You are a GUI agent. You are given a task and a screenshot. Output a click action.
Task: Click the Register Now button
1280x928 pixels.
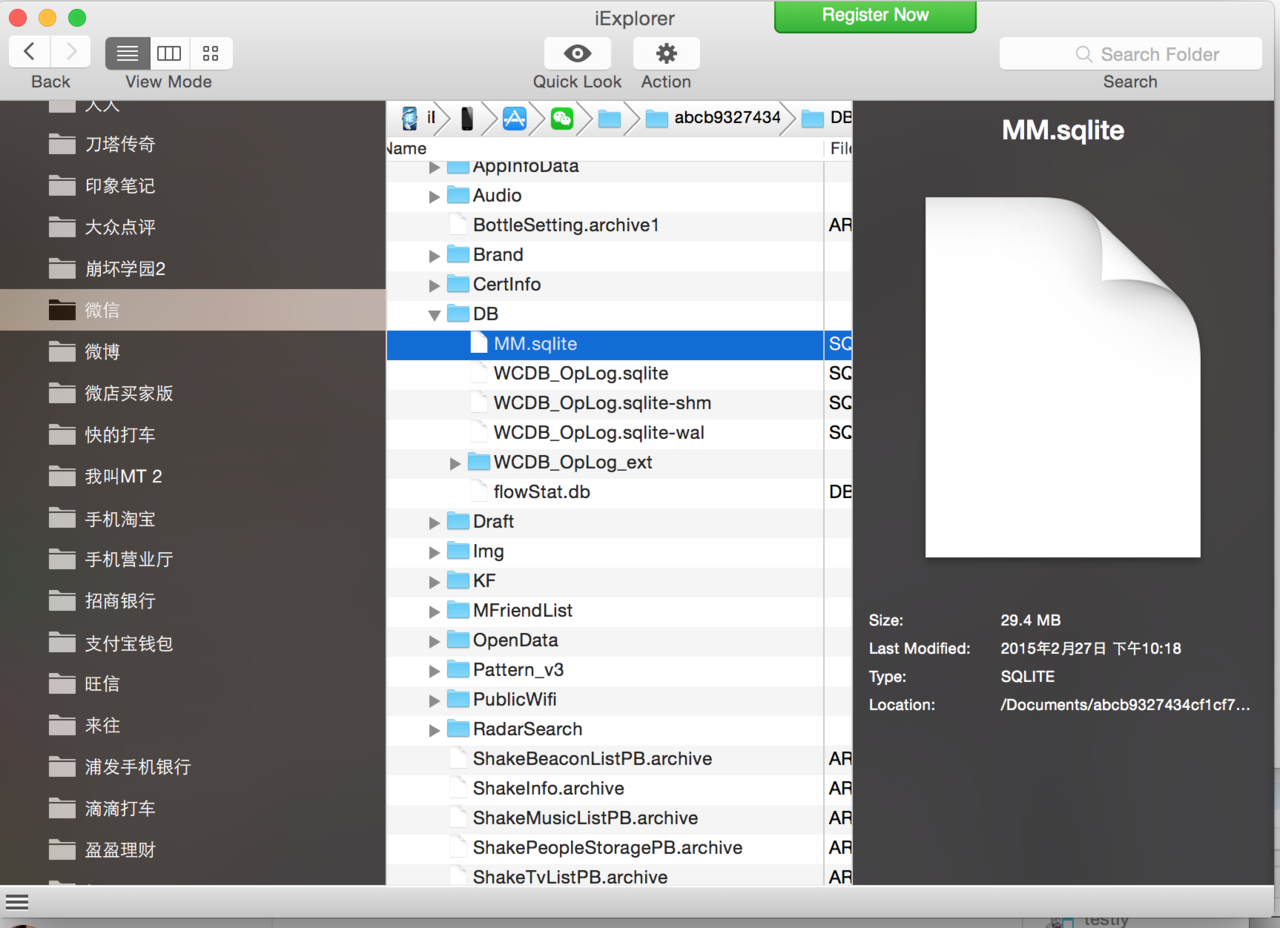pyautogui.click(x=875, y=16)
